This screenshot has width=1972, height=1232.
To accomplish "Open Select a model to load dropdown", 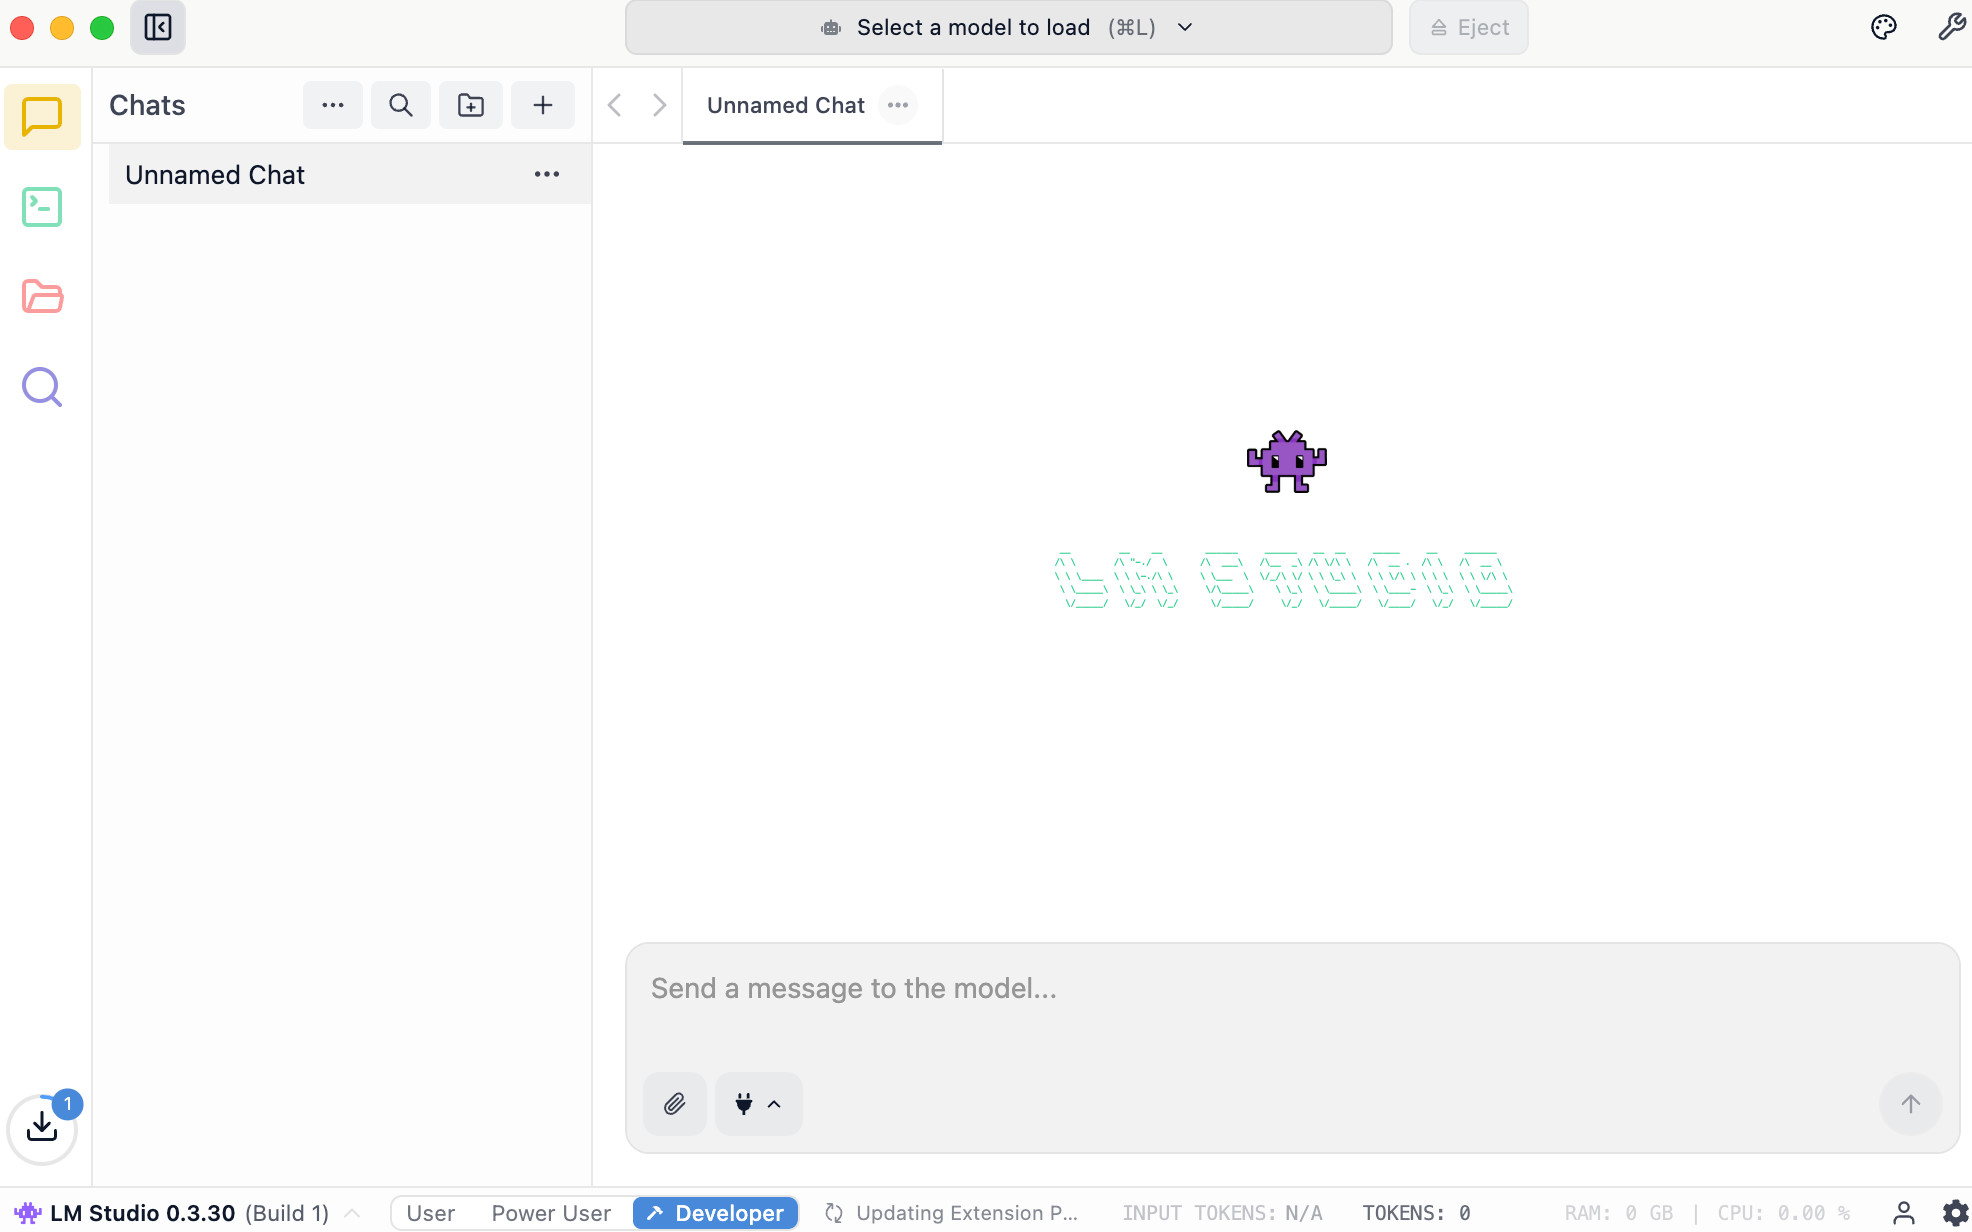I will pyautogui.click(x=1009, y=27).
